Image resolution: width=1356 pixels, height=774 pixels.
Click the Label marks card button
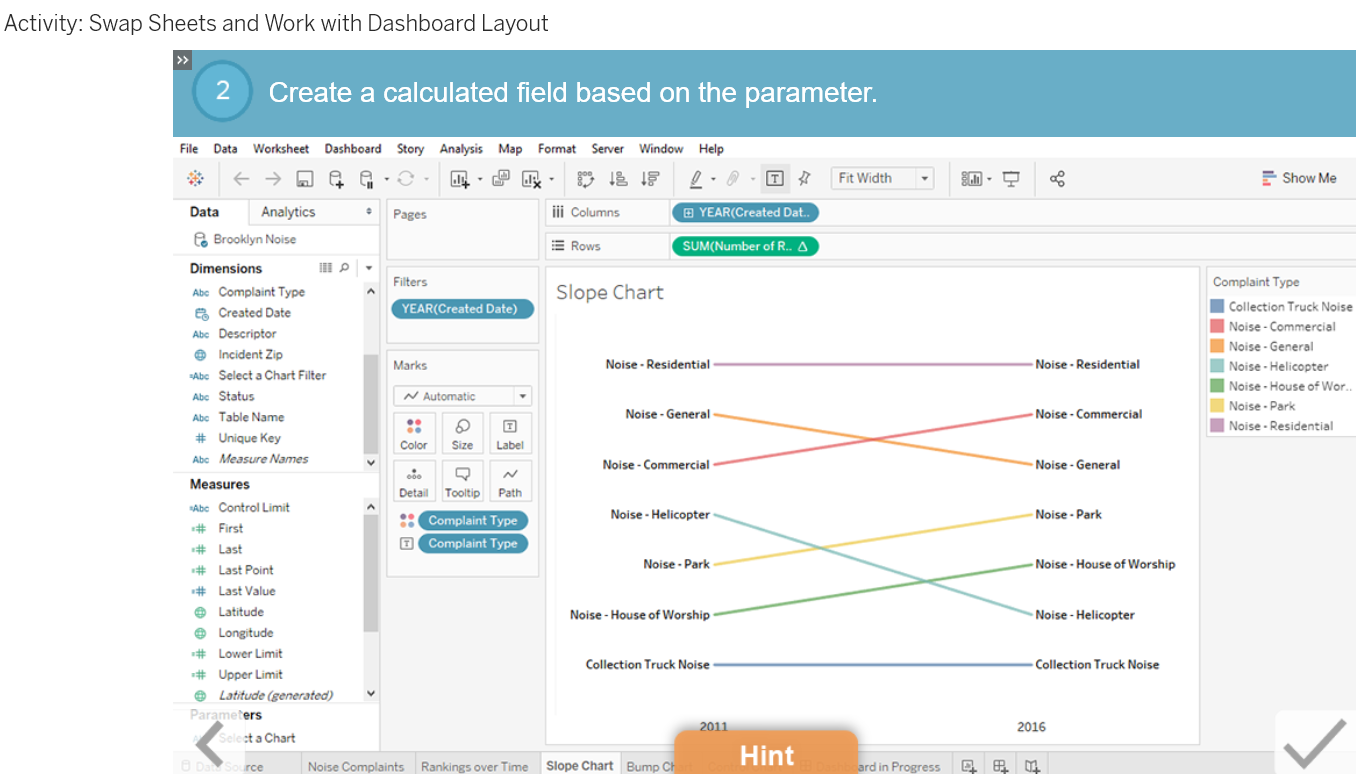pyautogui.click(x=510, y=434)
